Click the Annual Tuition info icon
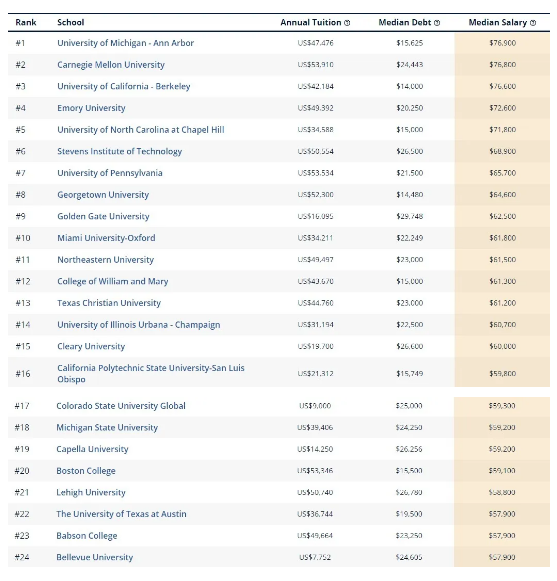 [347, 23]
